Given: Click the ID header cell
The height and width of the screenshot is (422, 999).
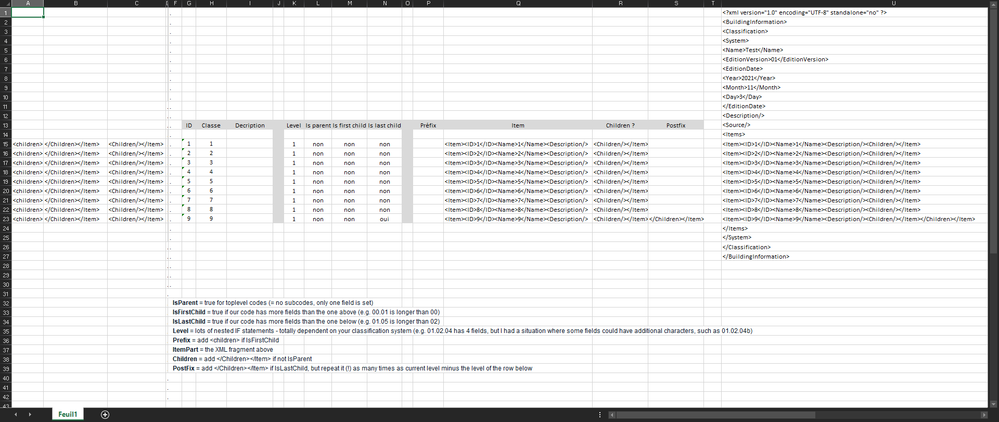Looking at the screenshot, I should coord(189,126).
